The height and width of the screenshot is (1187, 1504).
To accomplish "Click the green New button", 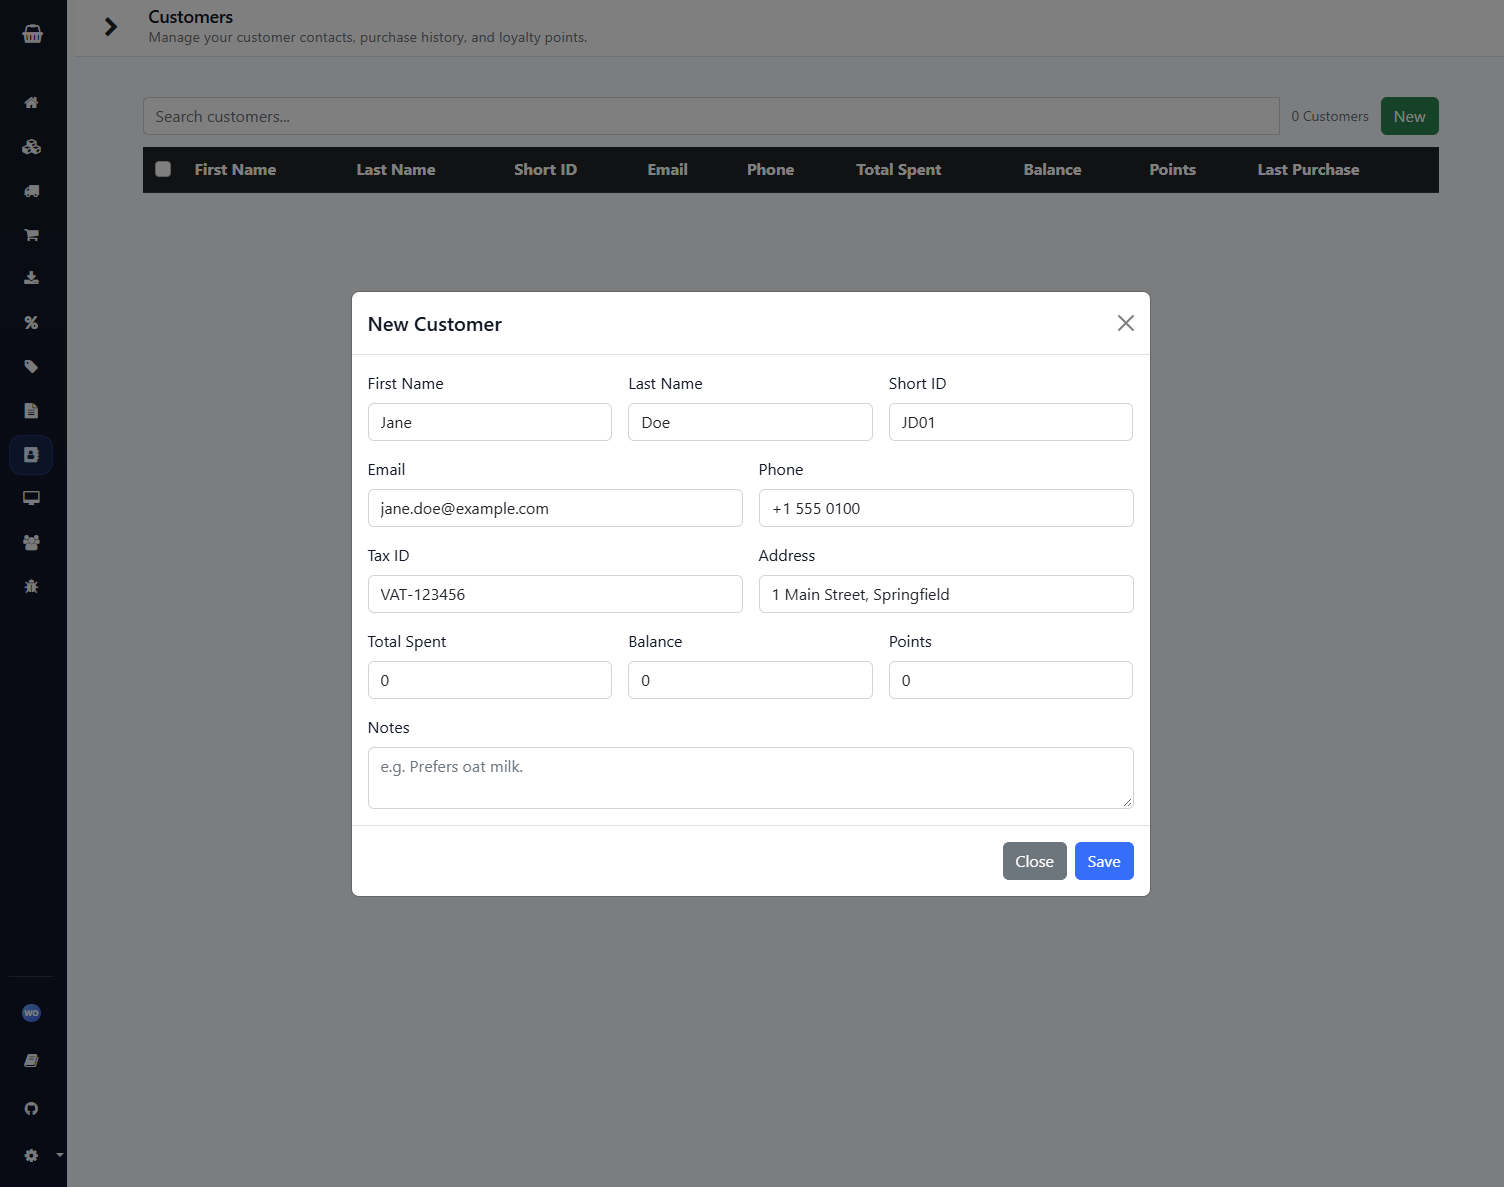I will coord(1410,116).
